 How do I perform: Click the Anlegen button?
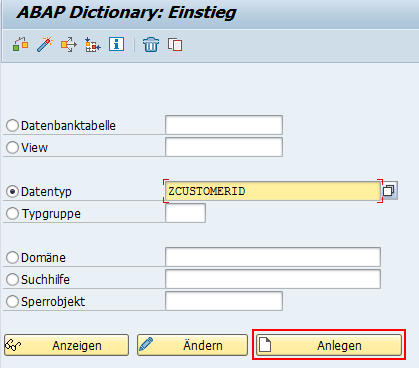(x=329, y=345)
